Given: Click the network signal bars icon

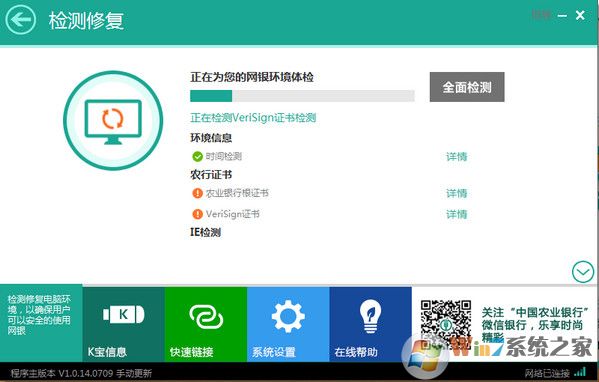Looking at the screenshot, I should pyautogui.click(x=580, y=372).
